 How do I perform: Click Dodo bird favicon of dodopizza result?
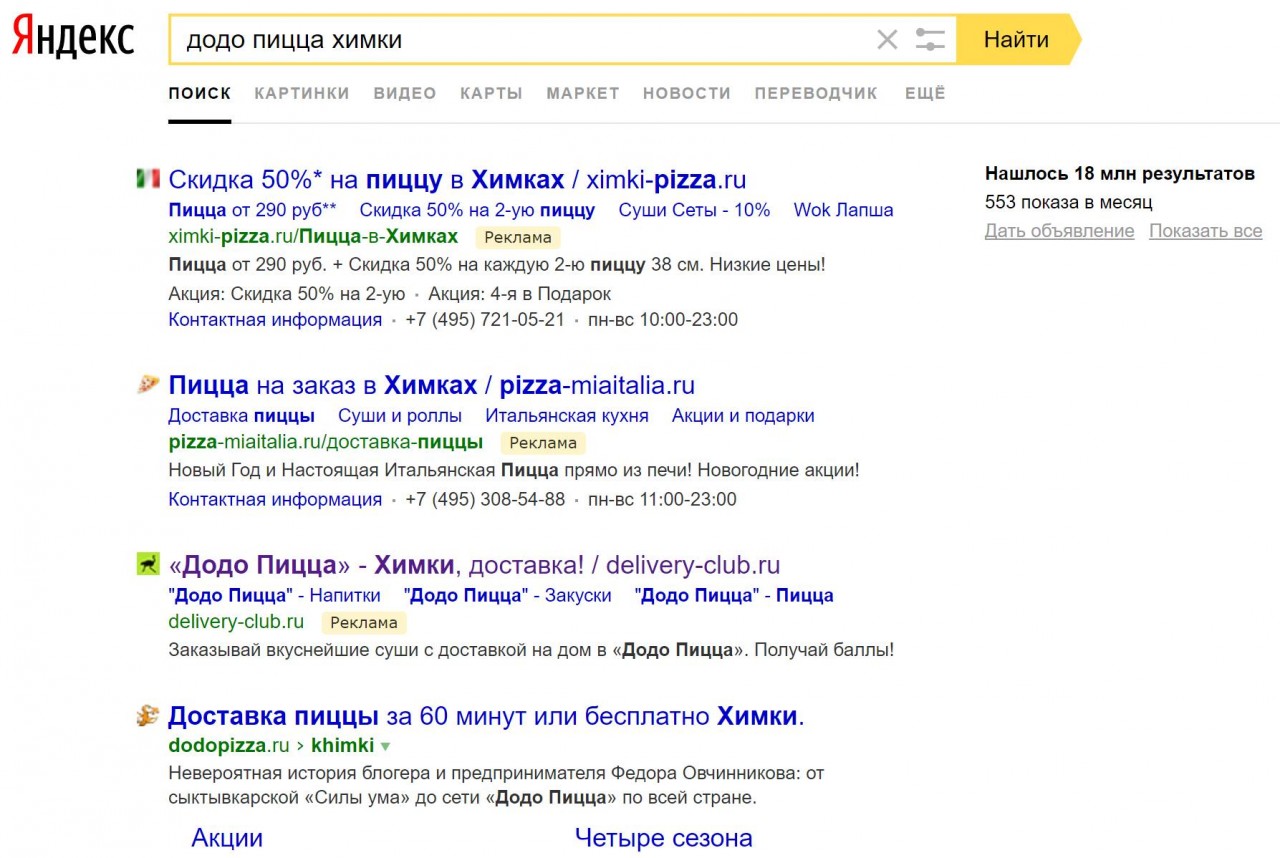pyautogui.click(x=148, y=715)
